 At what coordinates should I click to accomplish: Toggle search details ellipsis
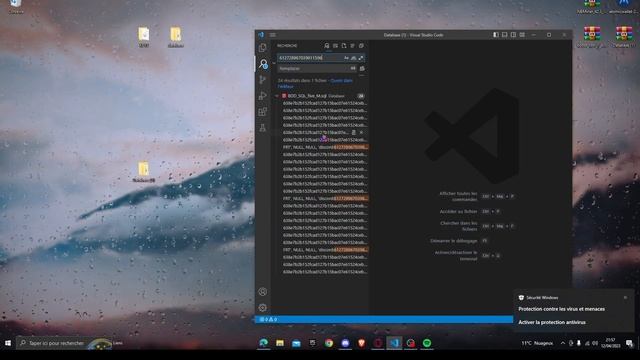pos(362,76)
